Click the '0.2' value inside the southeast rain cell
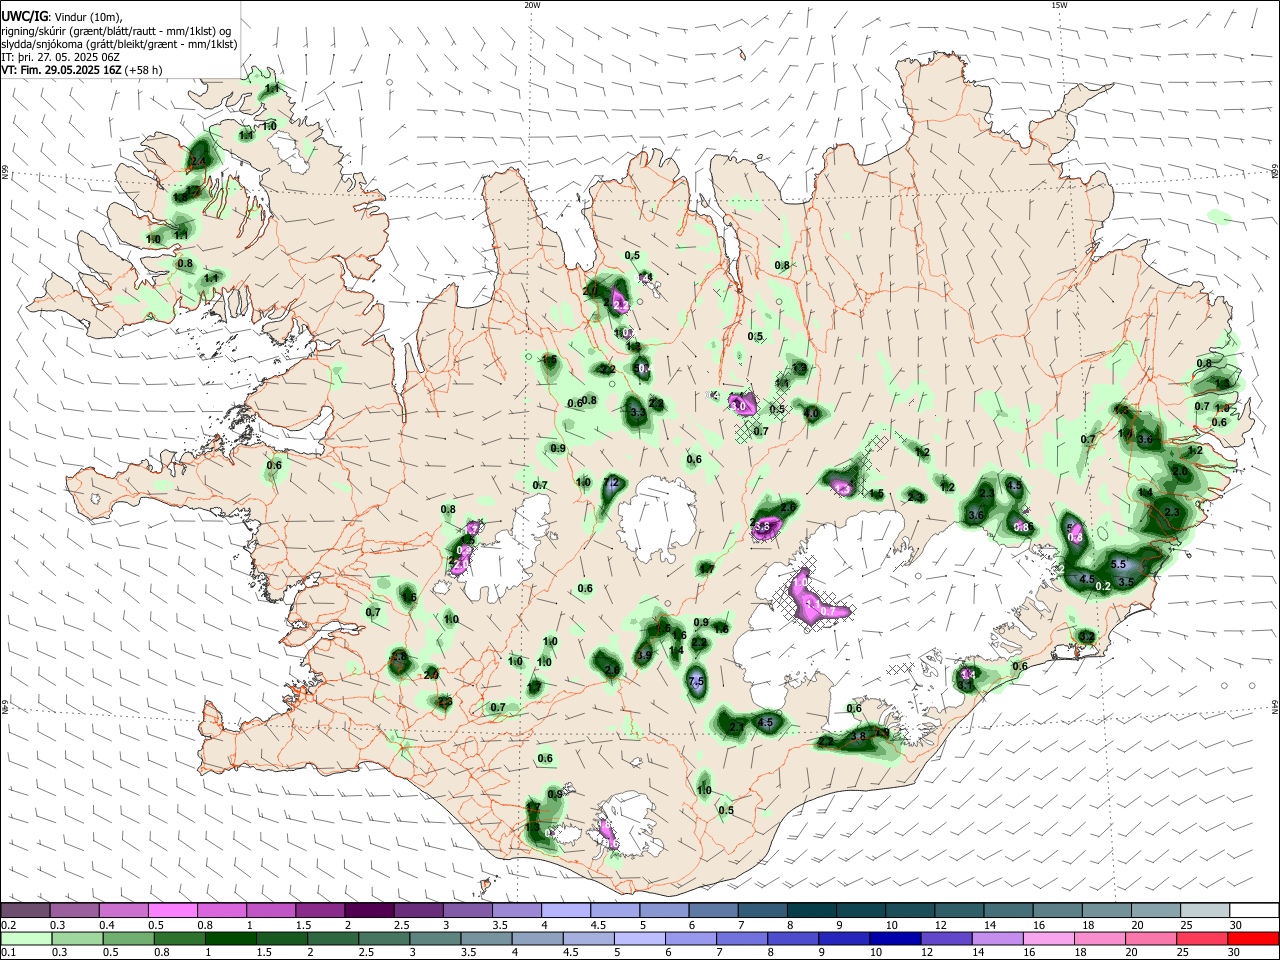Screen dimensions: 1280x960 pos(1103,586)
